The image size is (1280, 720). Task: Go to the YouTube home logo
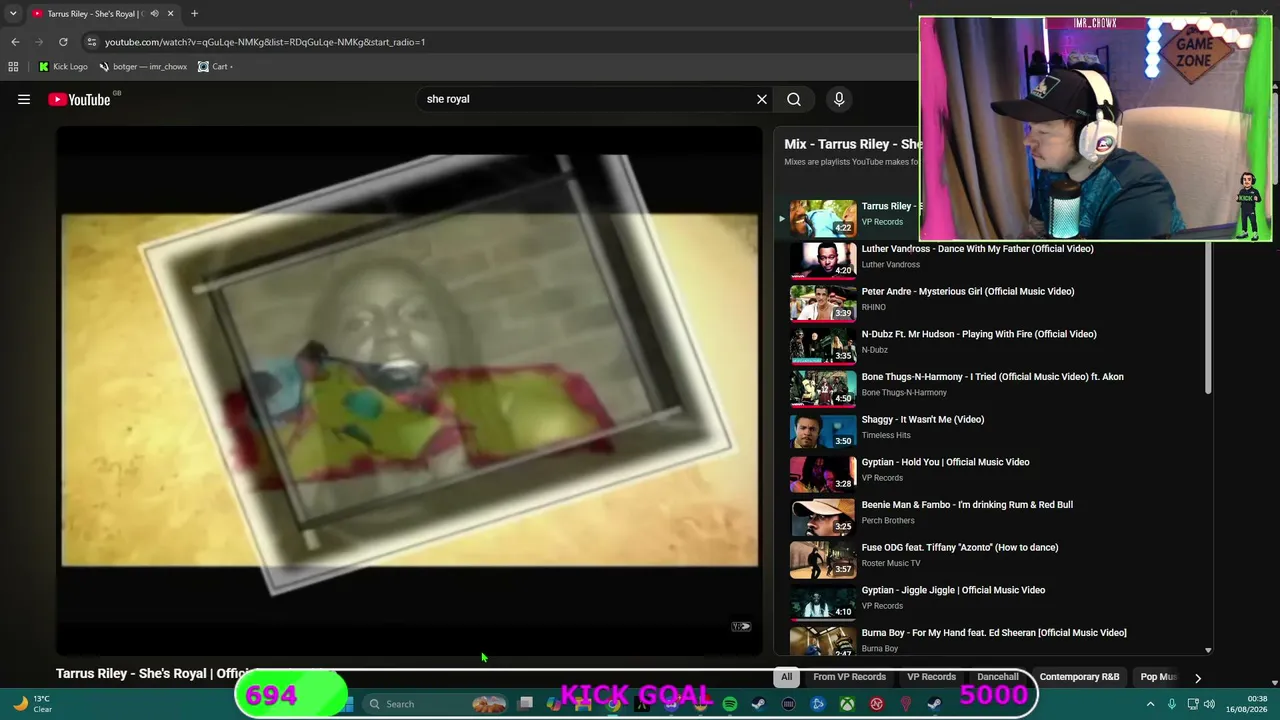[79, 99]
